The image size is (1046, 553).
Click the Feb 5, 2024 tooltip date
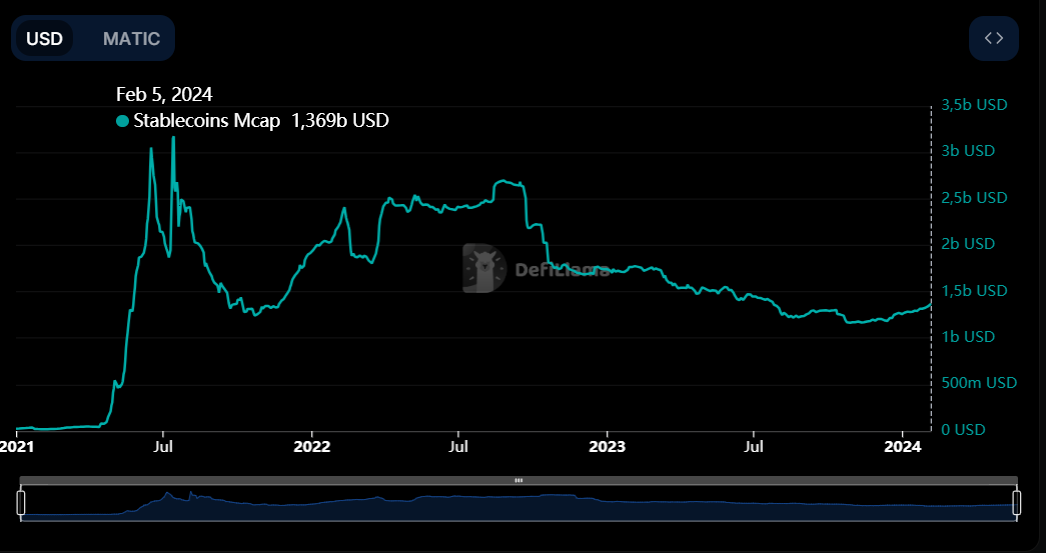[x=164, y=95]
